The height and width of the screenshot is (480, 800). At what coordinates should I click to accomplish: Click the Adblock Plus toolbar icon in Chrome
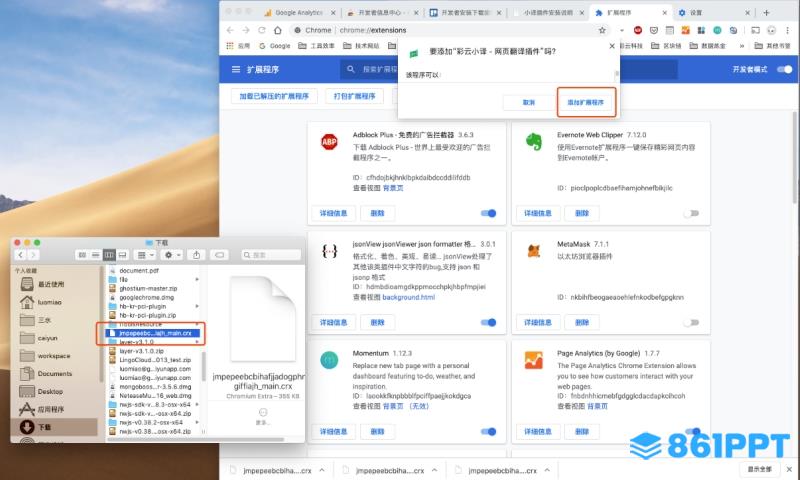tap(638, 30)
